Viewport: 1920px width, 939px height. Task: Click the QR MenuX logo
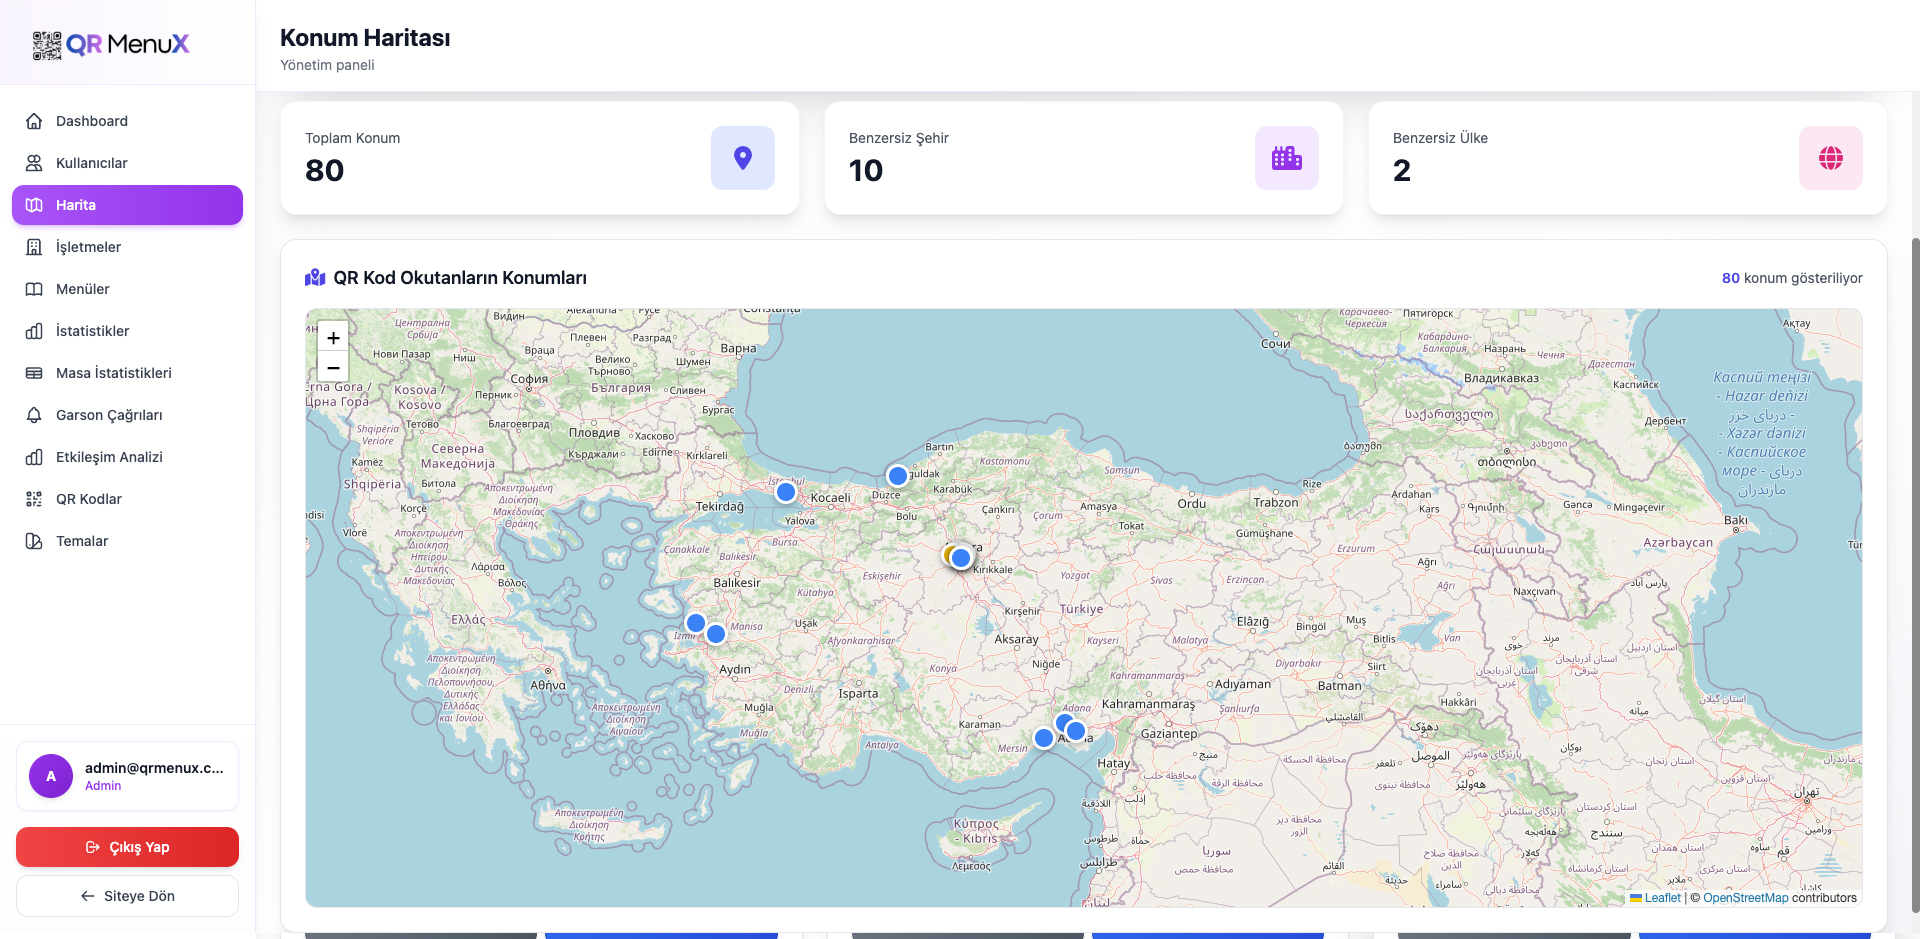pos(111,44)
